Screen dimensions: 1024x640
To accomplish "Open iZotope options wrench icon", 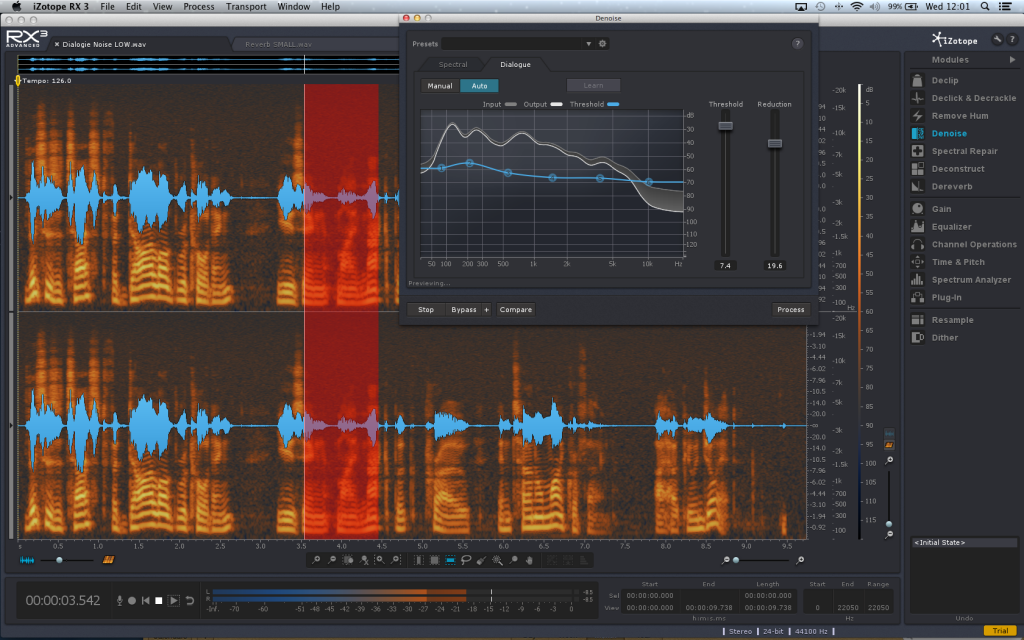I will pyautogui.click(x=997, y=39).
